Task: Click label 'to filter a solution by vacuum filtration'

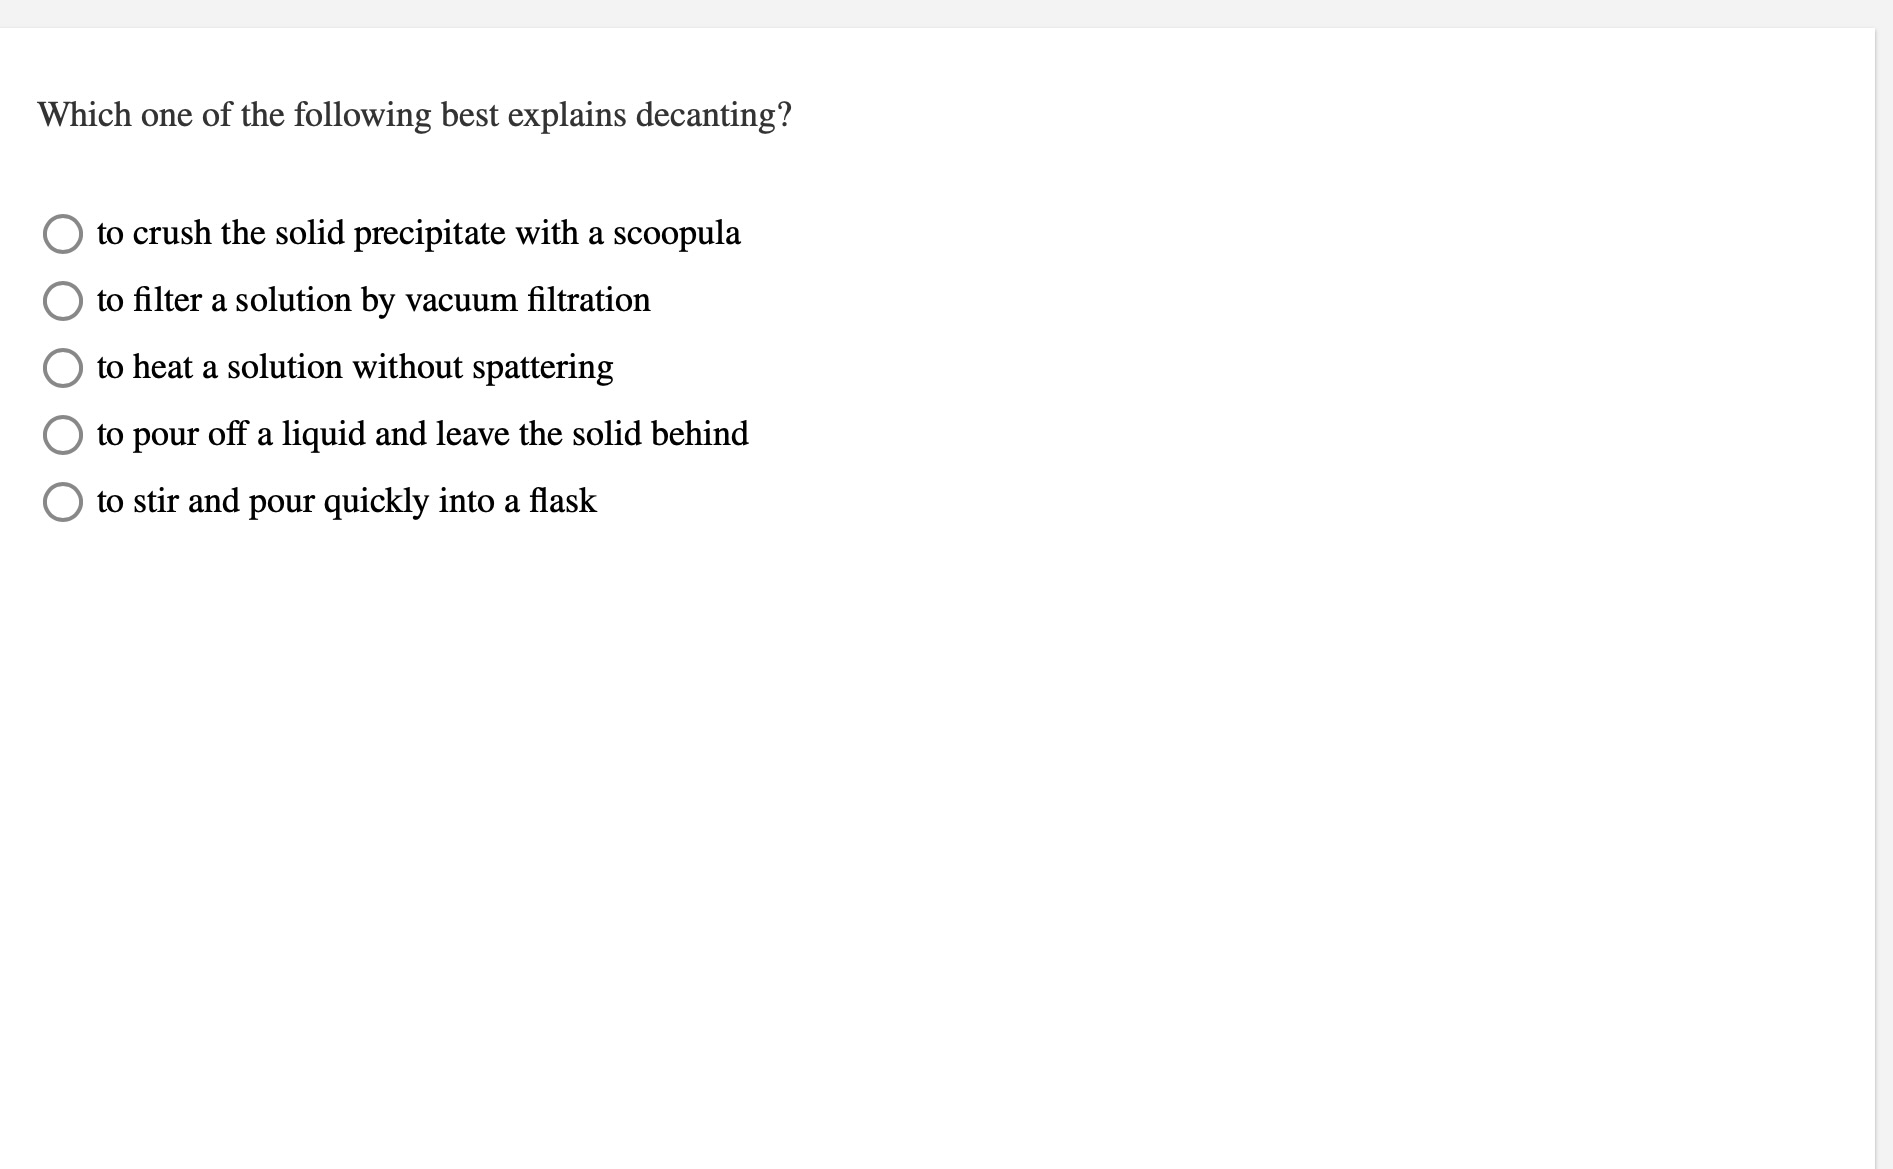Action: pos(374,300)
